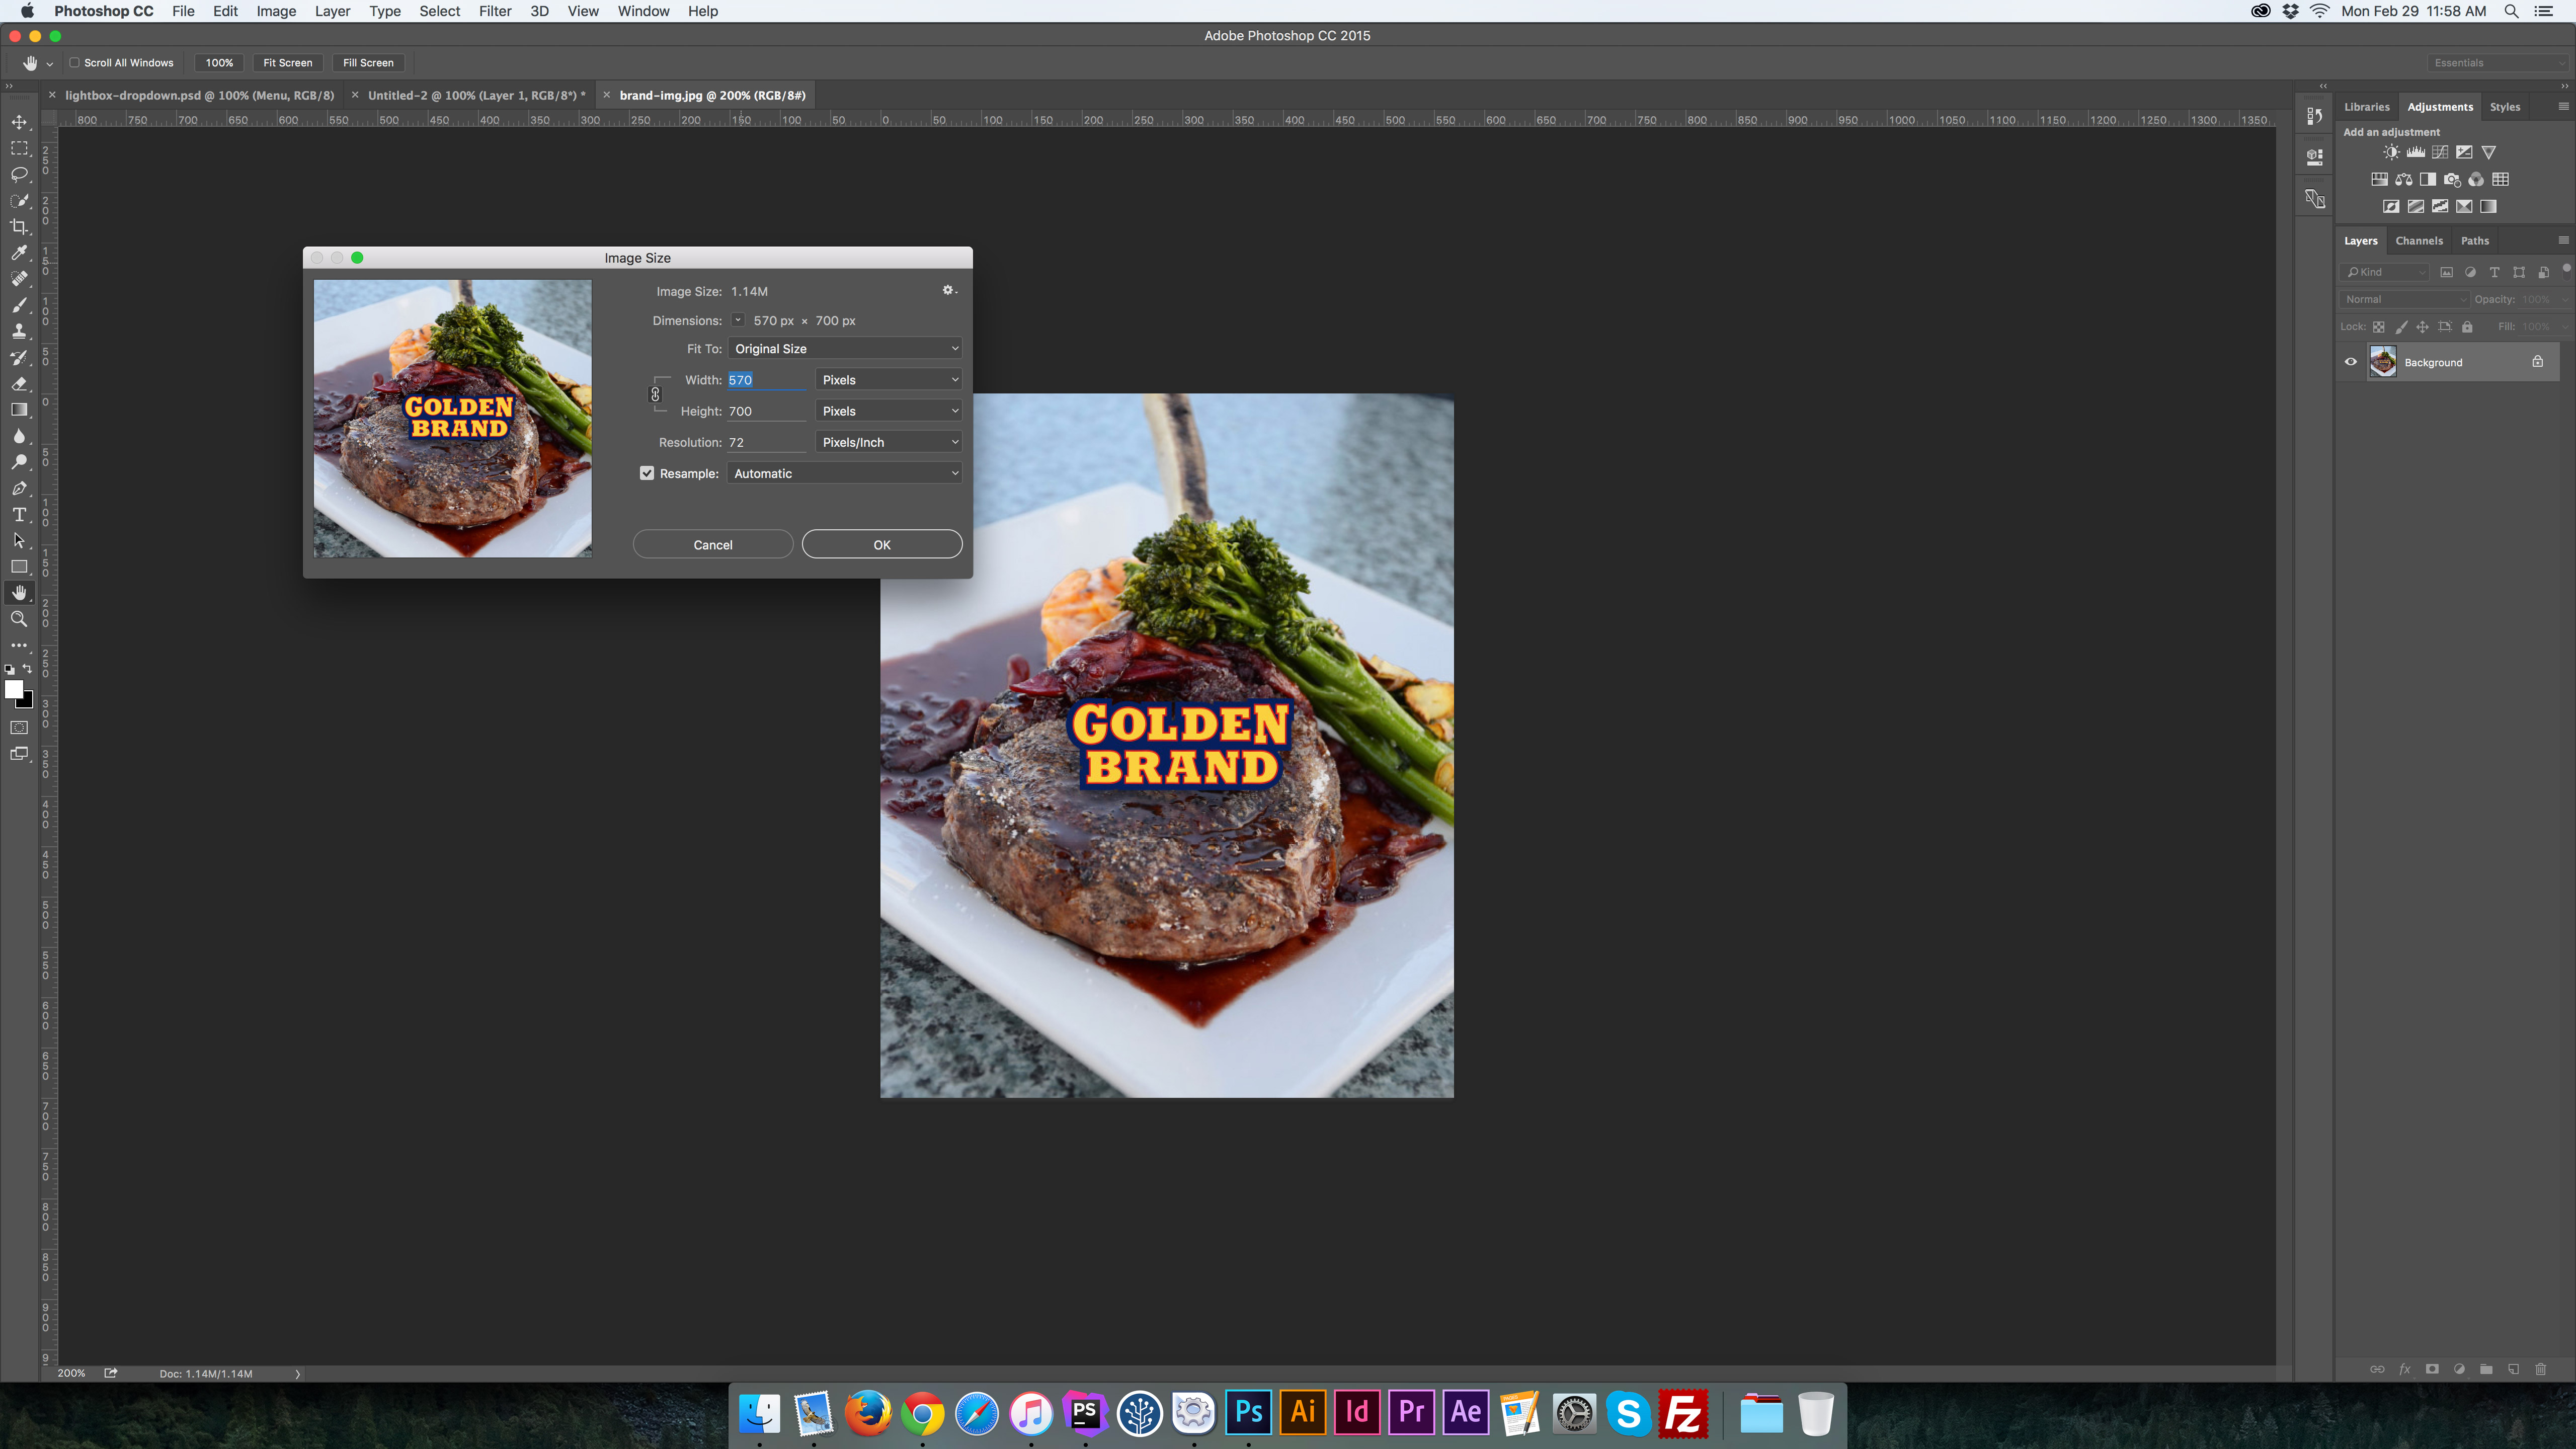2576x1449 pixels.
Task: Select the Crop tool
Action: (19, 227)
